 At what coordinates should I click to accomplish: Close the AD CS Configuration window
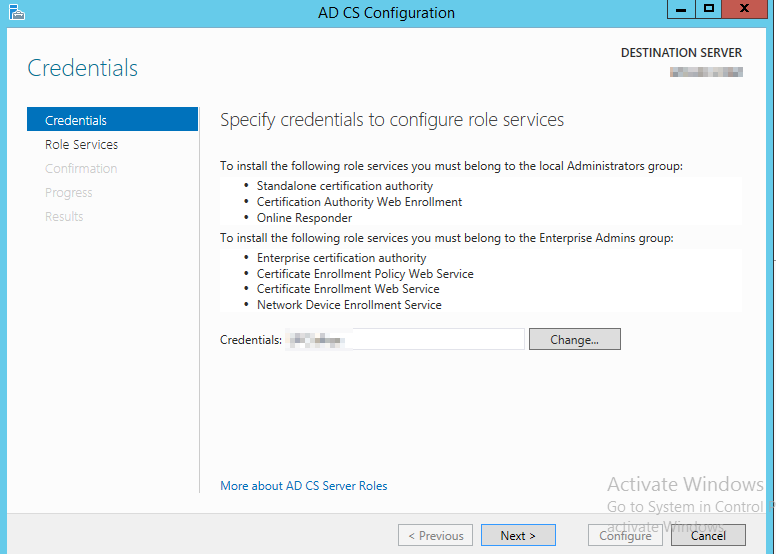747,10
